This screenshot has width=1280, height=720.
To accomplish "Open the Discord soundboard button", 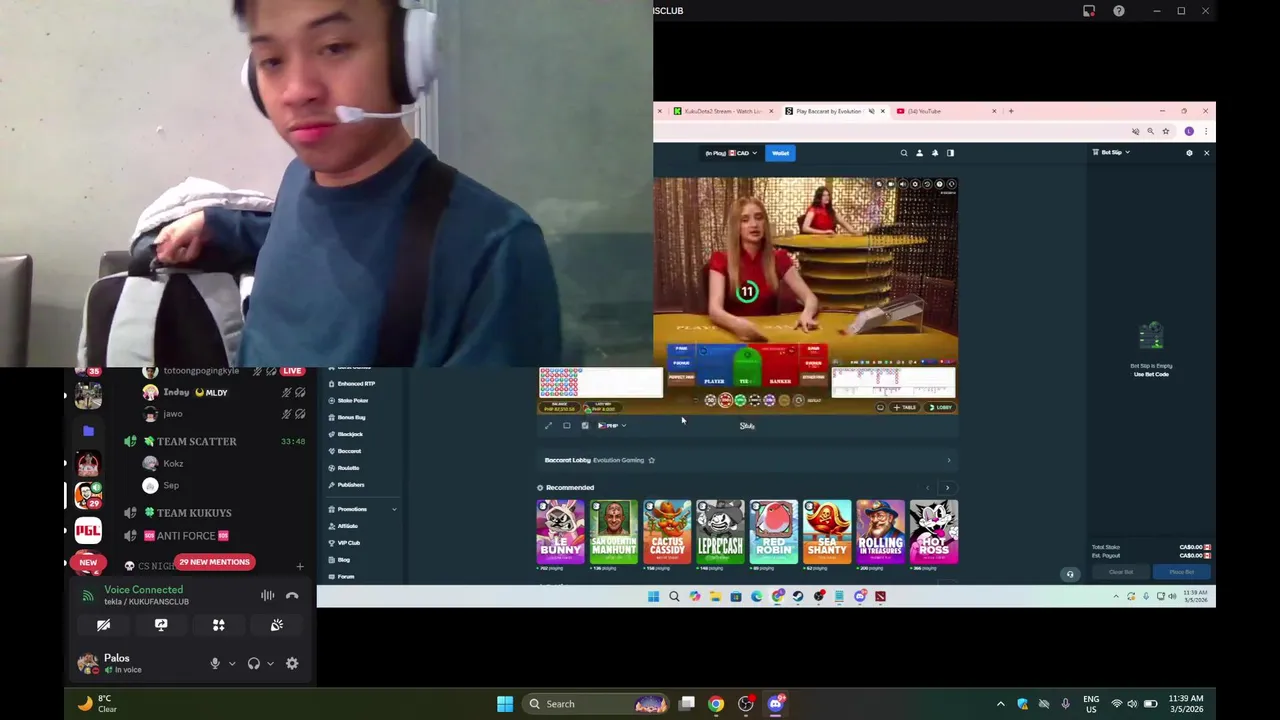I will click(277, 625).
